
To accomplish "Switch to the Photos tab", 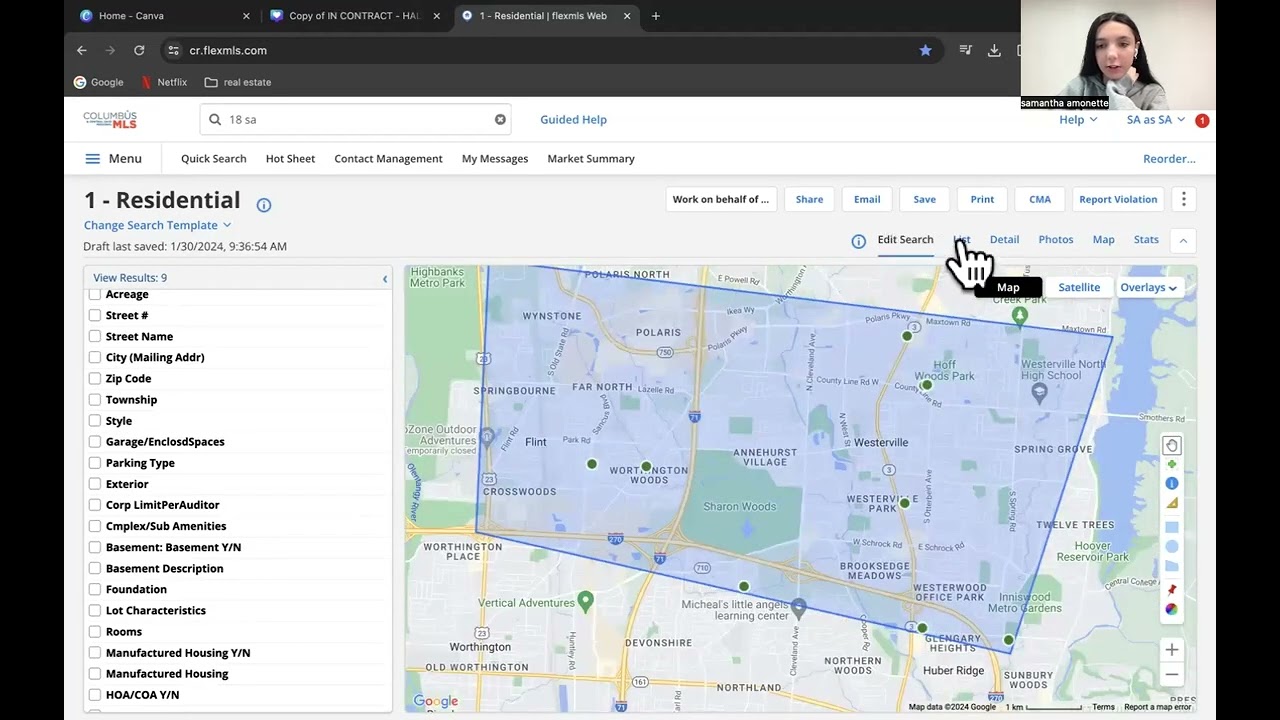I will coord(1055,240).
